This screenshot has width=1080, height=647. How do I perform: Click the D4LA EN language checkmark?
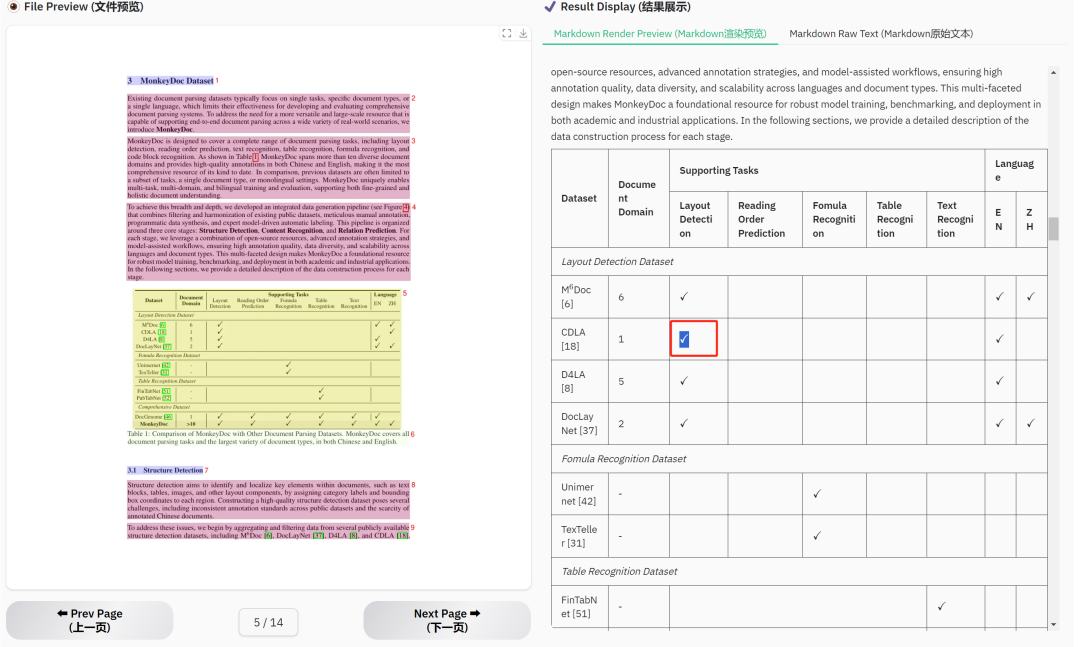pyautogui.click(x=999, y=380)
